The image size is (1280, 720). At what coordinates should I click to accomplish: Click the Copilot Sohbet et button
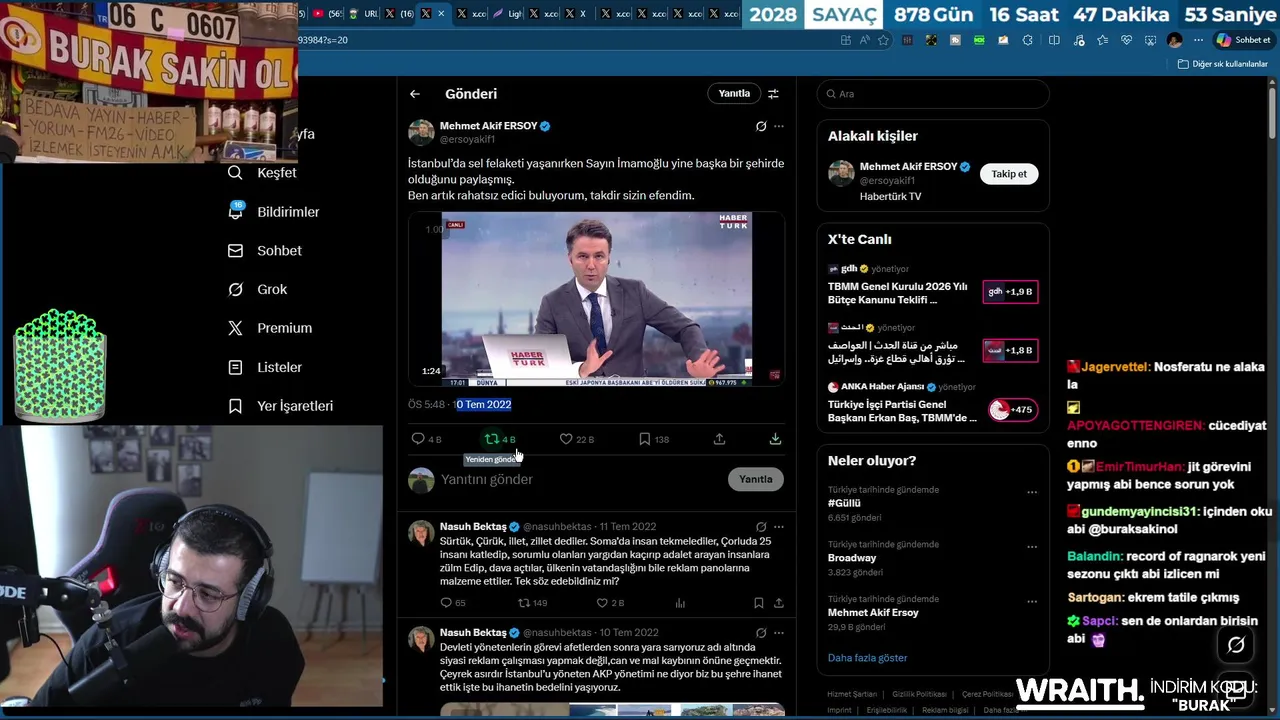coord(1243,40)
